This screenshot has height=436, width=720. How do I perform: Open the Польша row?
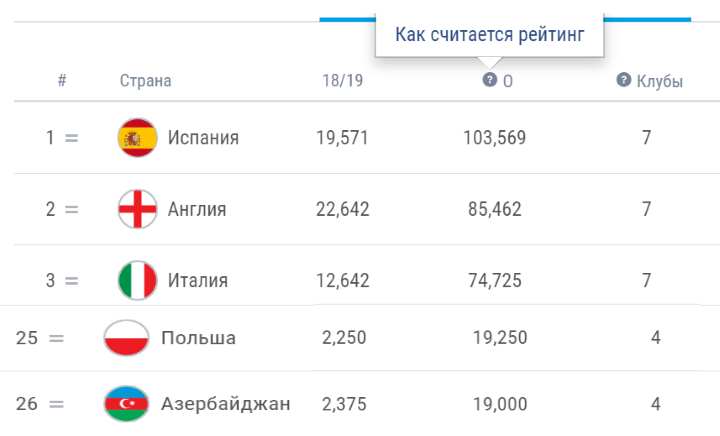pos(360,338)
